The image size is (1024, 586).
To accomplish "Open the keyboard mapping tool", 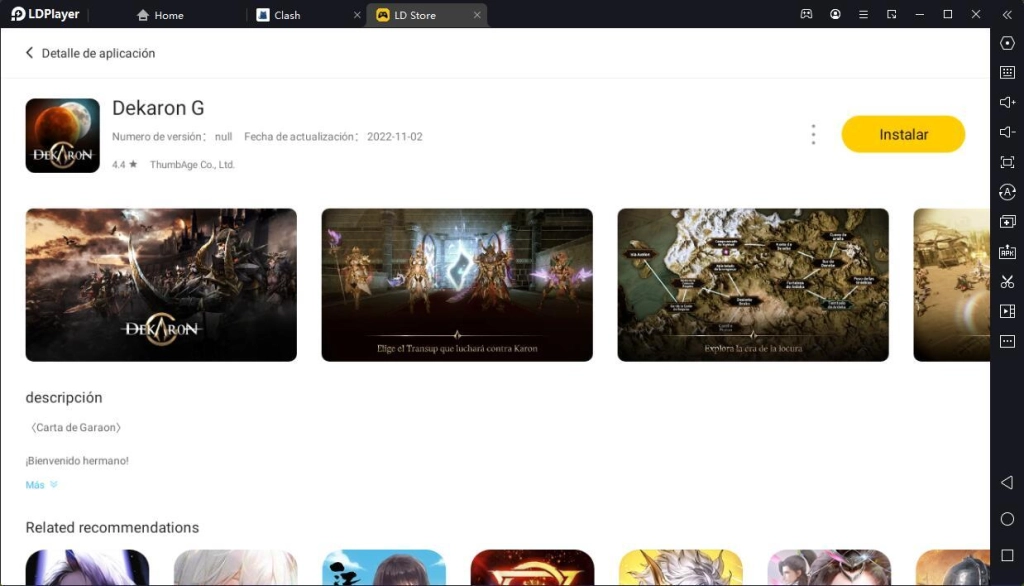I will pyautogui.click(x=1007, y=72).
